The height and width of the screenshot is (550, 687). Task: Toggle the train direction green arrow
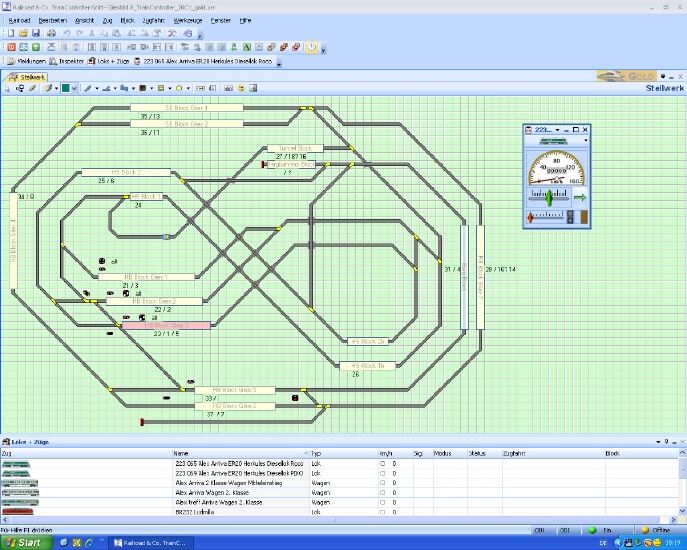(580, 198)
